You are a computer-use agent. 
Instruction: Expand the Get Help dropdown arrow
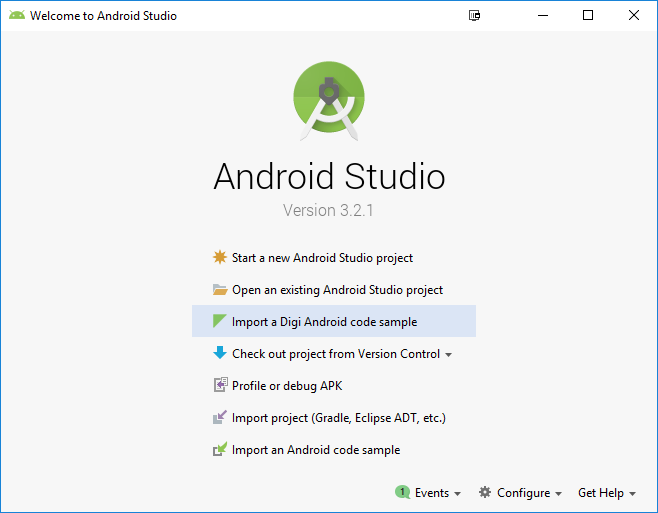point(632,494)
